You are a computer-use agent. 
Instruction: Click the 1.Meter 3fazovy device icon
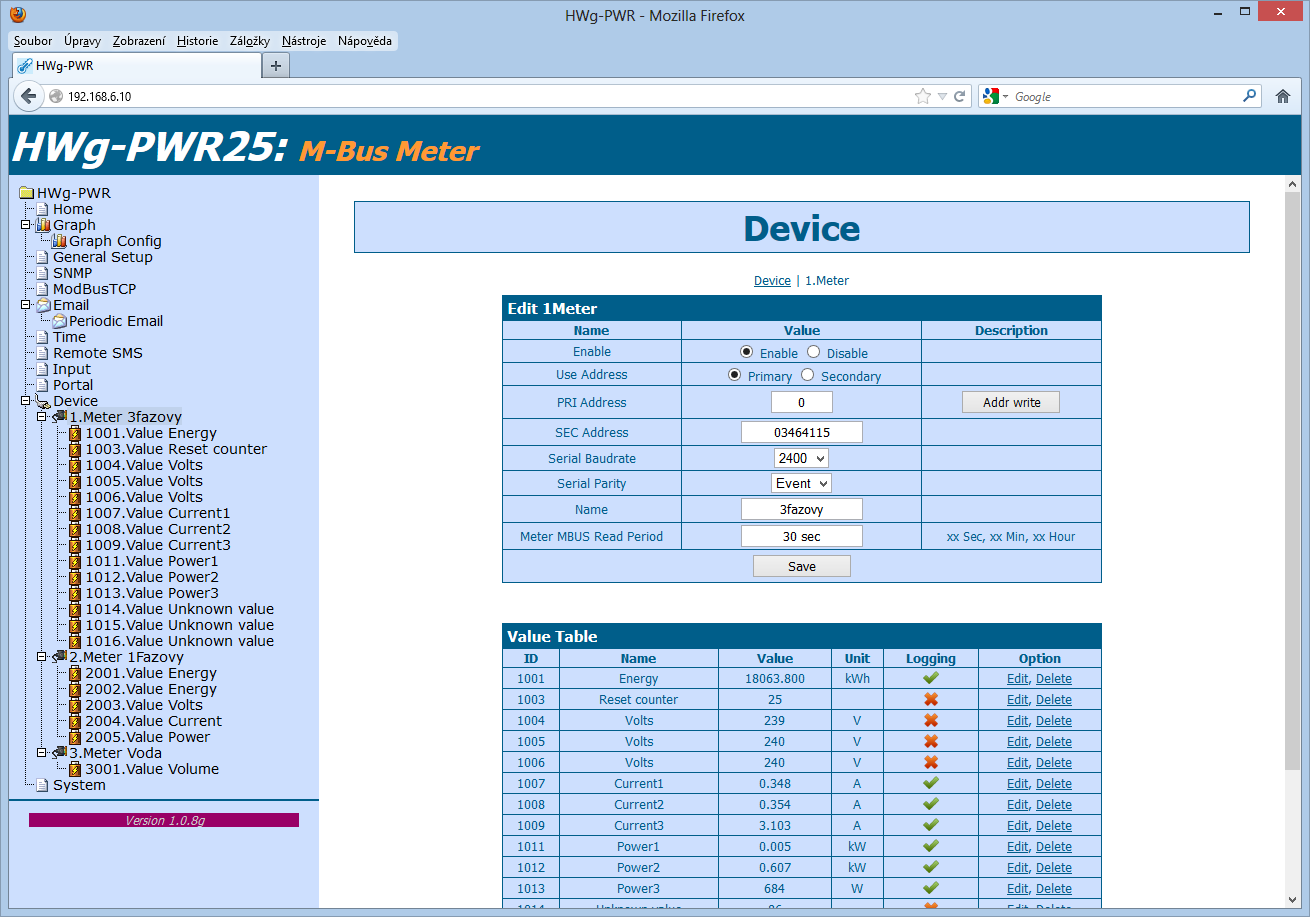click(59, 417)
